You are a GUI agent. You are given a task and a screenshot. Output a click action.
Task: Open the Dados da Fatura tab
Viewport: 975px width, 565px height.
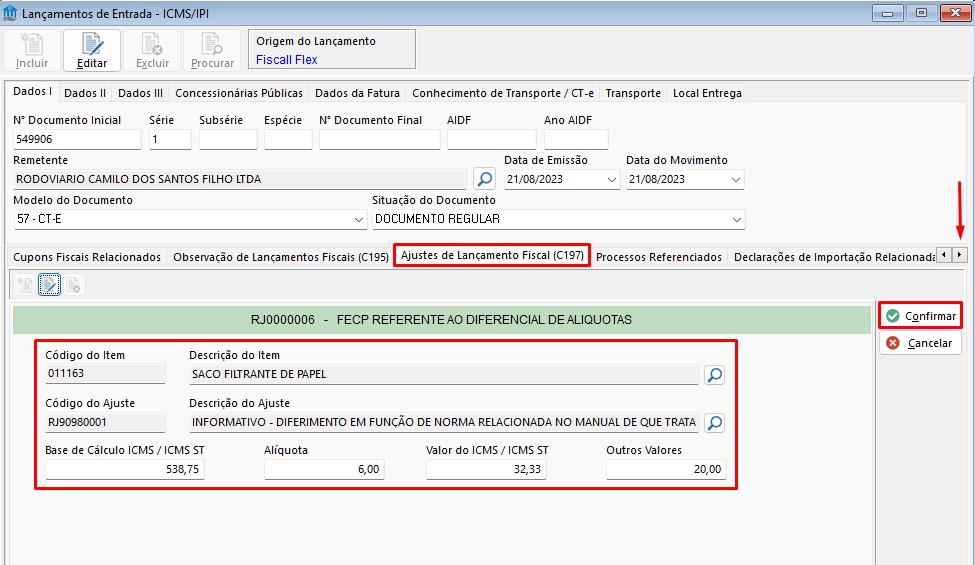pyautogui.click(x=358, y=93)
